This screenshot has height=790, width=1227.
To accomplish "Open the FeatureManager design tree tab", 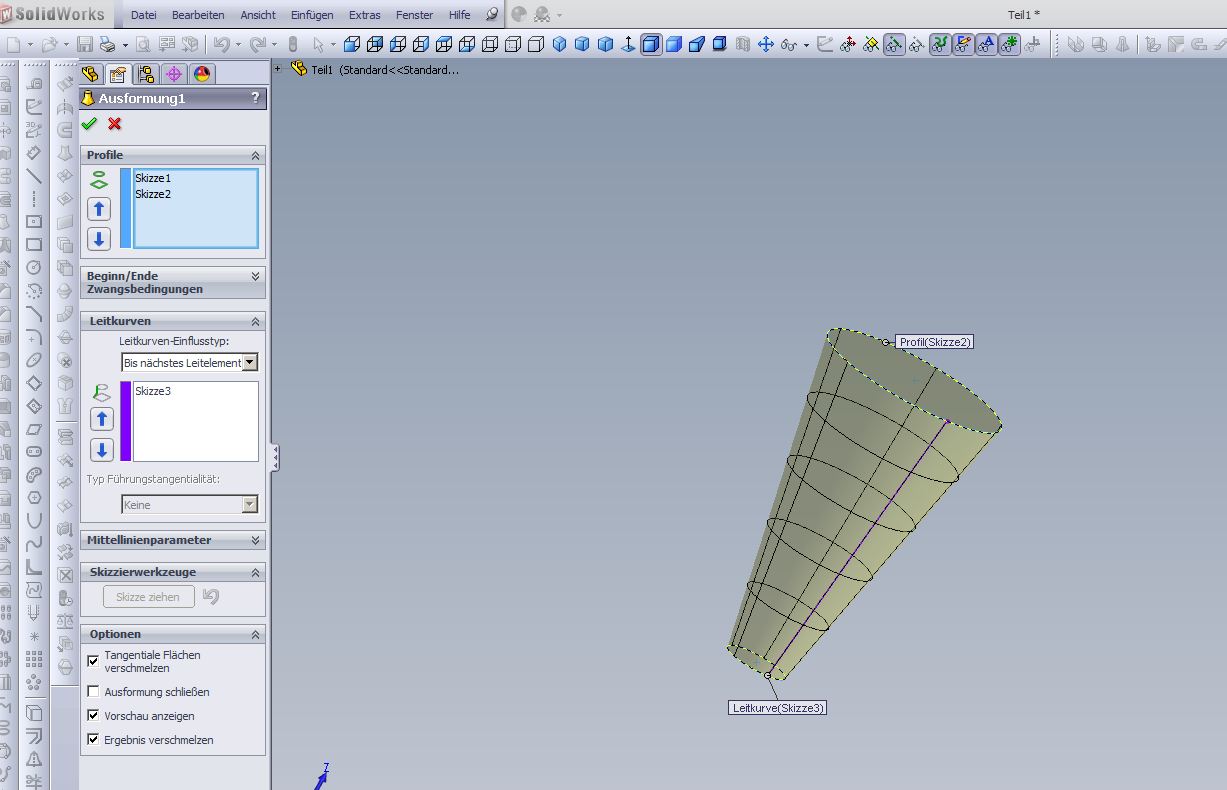I will 90,74.
